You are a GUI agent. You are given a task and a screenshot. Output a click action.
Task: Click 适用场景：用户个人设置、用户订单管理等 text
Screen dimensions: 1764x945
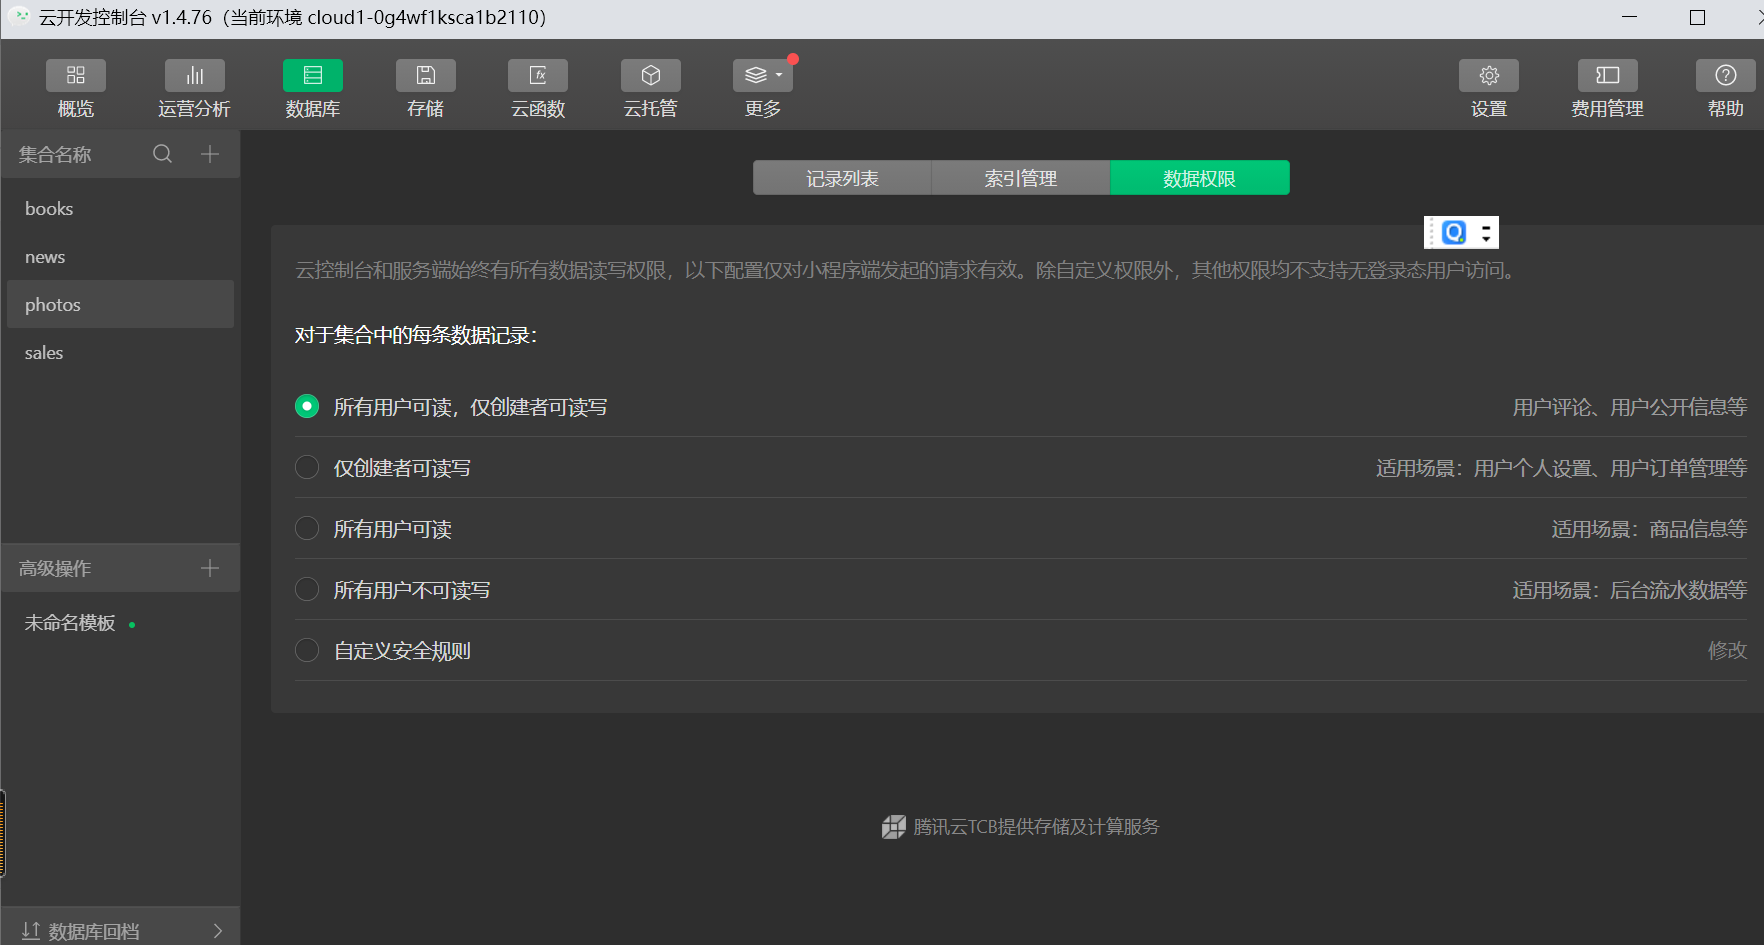[x=1561, y=468]
